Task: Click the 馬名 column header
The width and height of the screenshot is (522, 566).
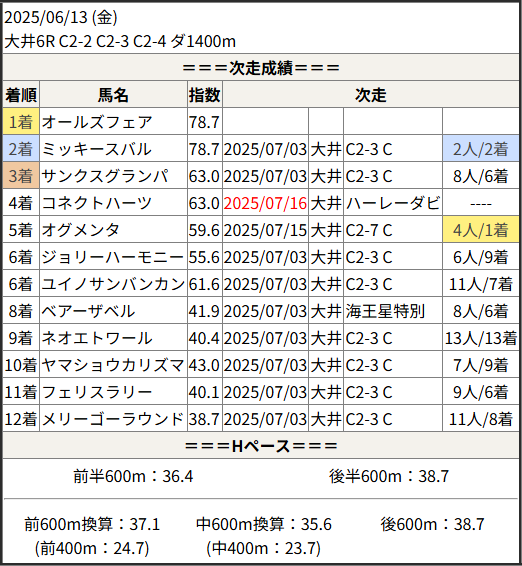Action: [x=113, y=95]
